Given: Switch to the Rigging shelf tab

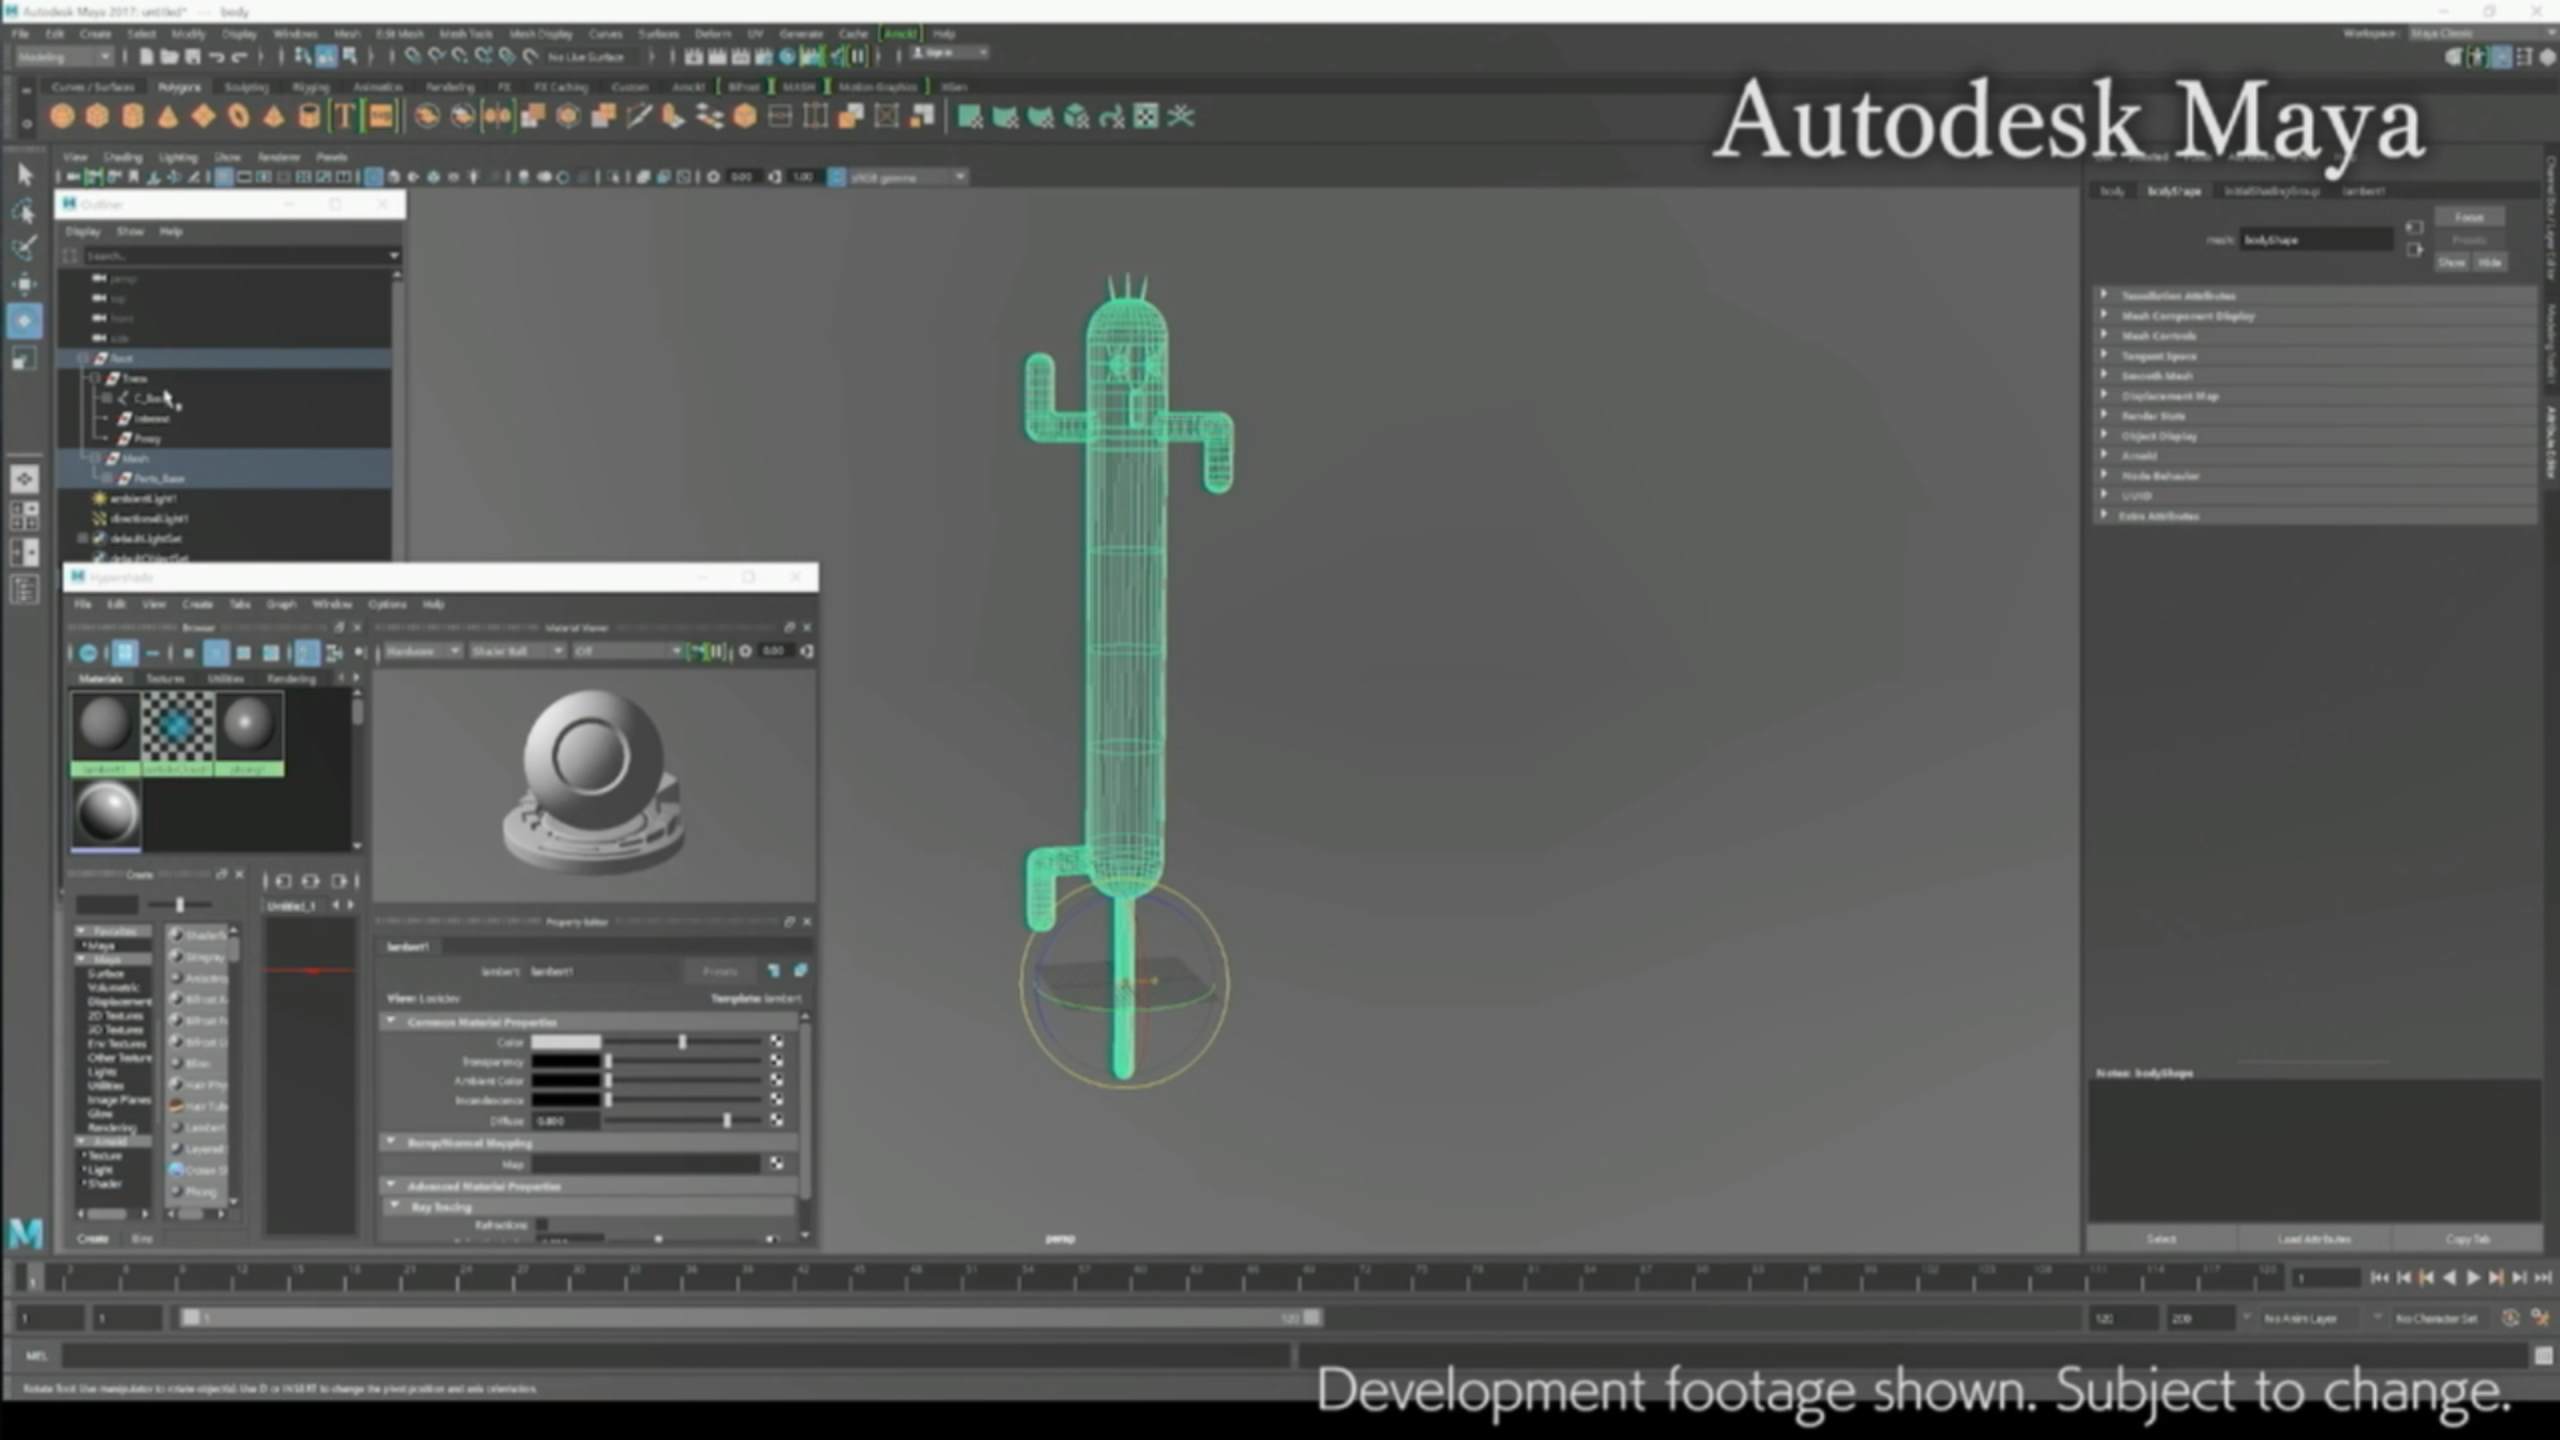Looking at the screenshot, I should [310, 88].
